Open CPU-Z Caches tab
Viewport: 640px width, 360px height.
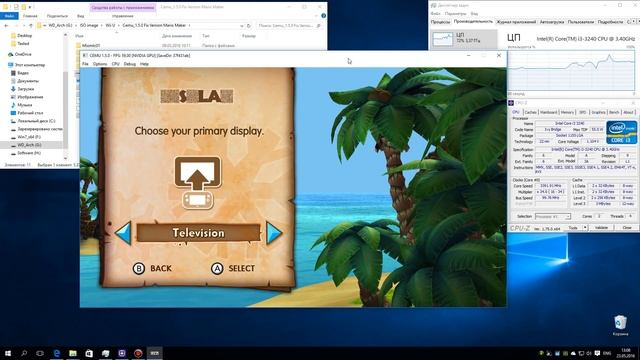point(530,112)
